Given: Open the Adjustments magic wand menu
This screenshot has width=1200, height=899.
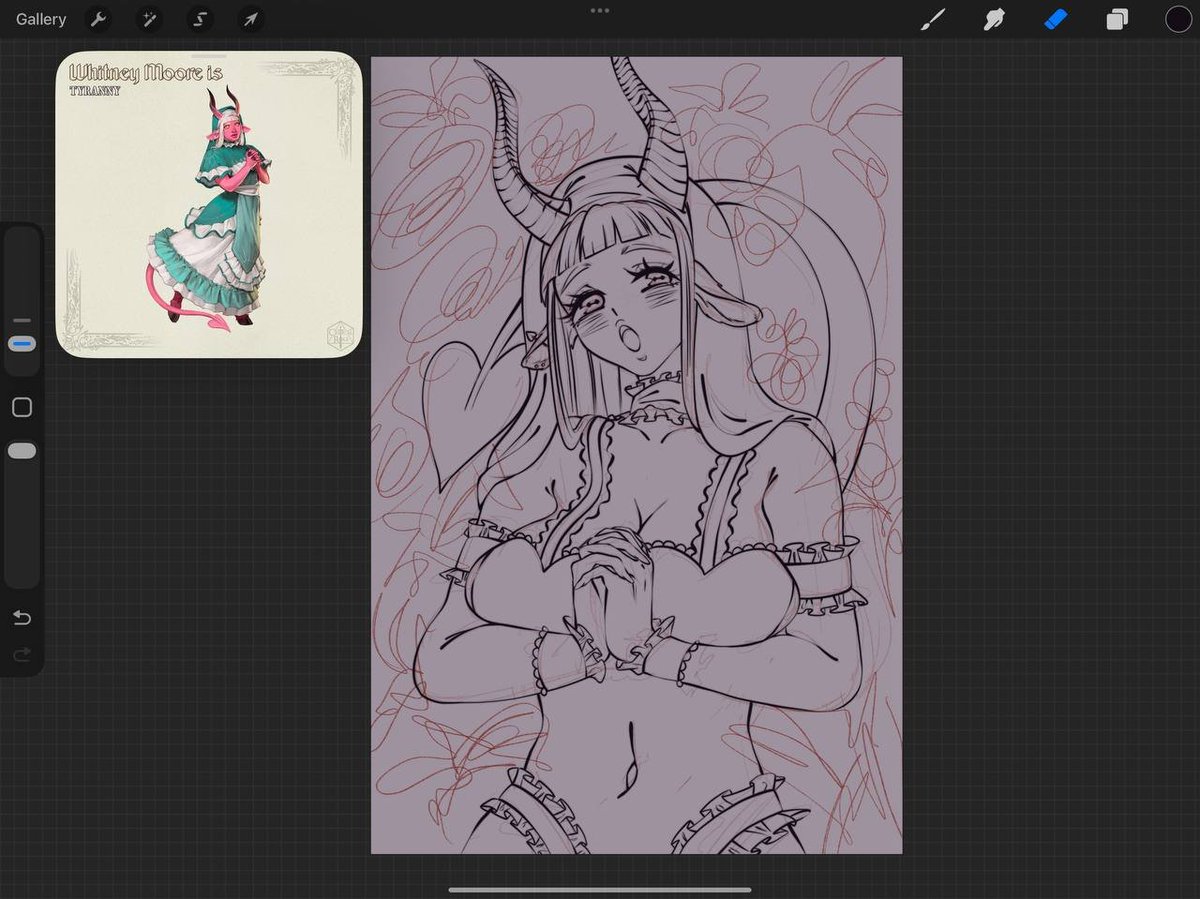Looking at the screenshot, I should click(149, 19).
